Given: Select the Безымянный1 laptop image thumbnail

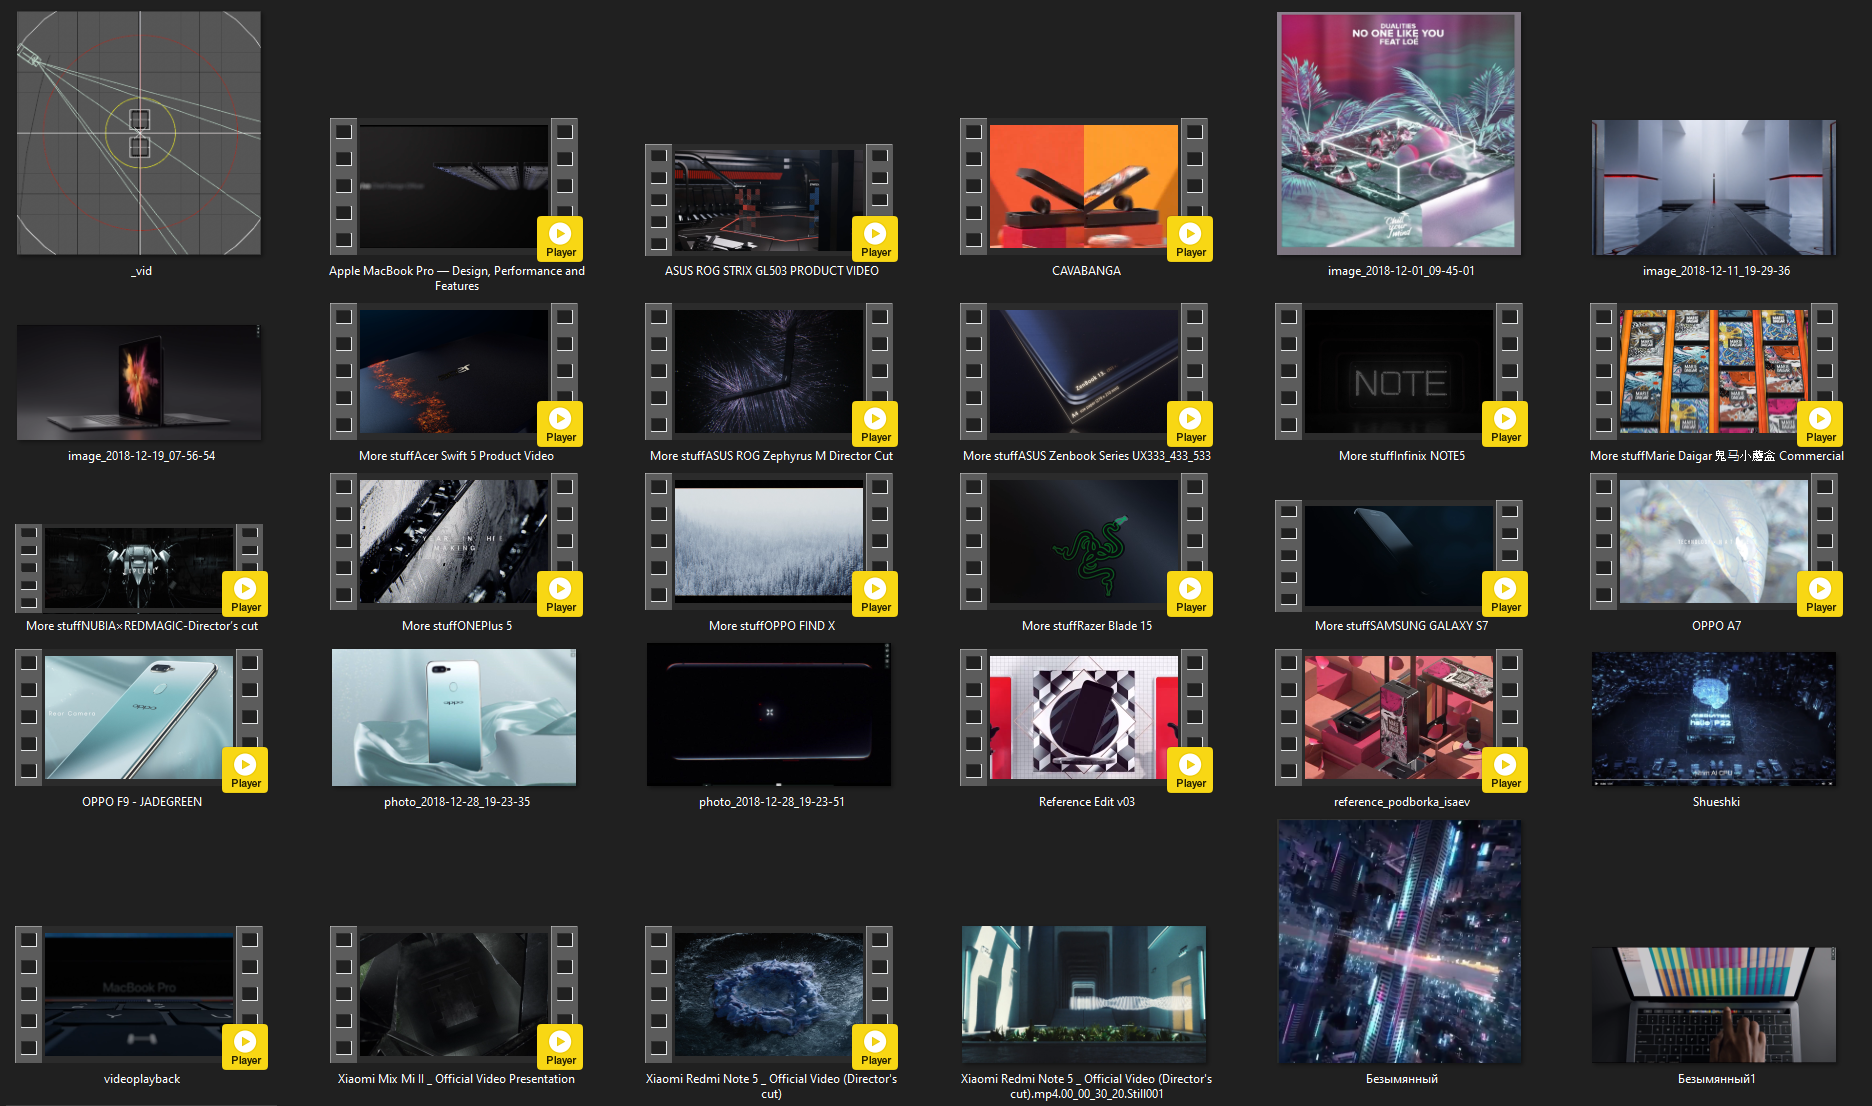Looking at the screenshot, I should [1714, 1005].
